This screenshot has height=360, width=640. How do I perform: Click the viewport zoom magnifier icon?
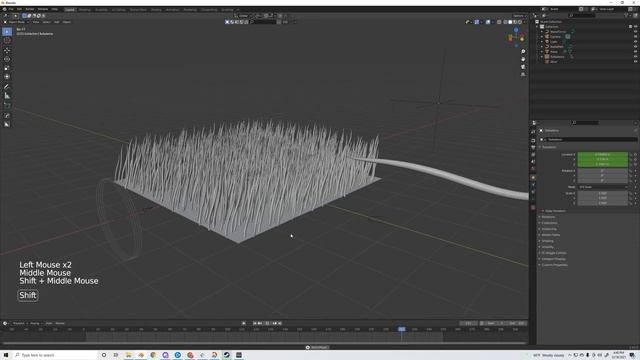click(x=523, y=52)
